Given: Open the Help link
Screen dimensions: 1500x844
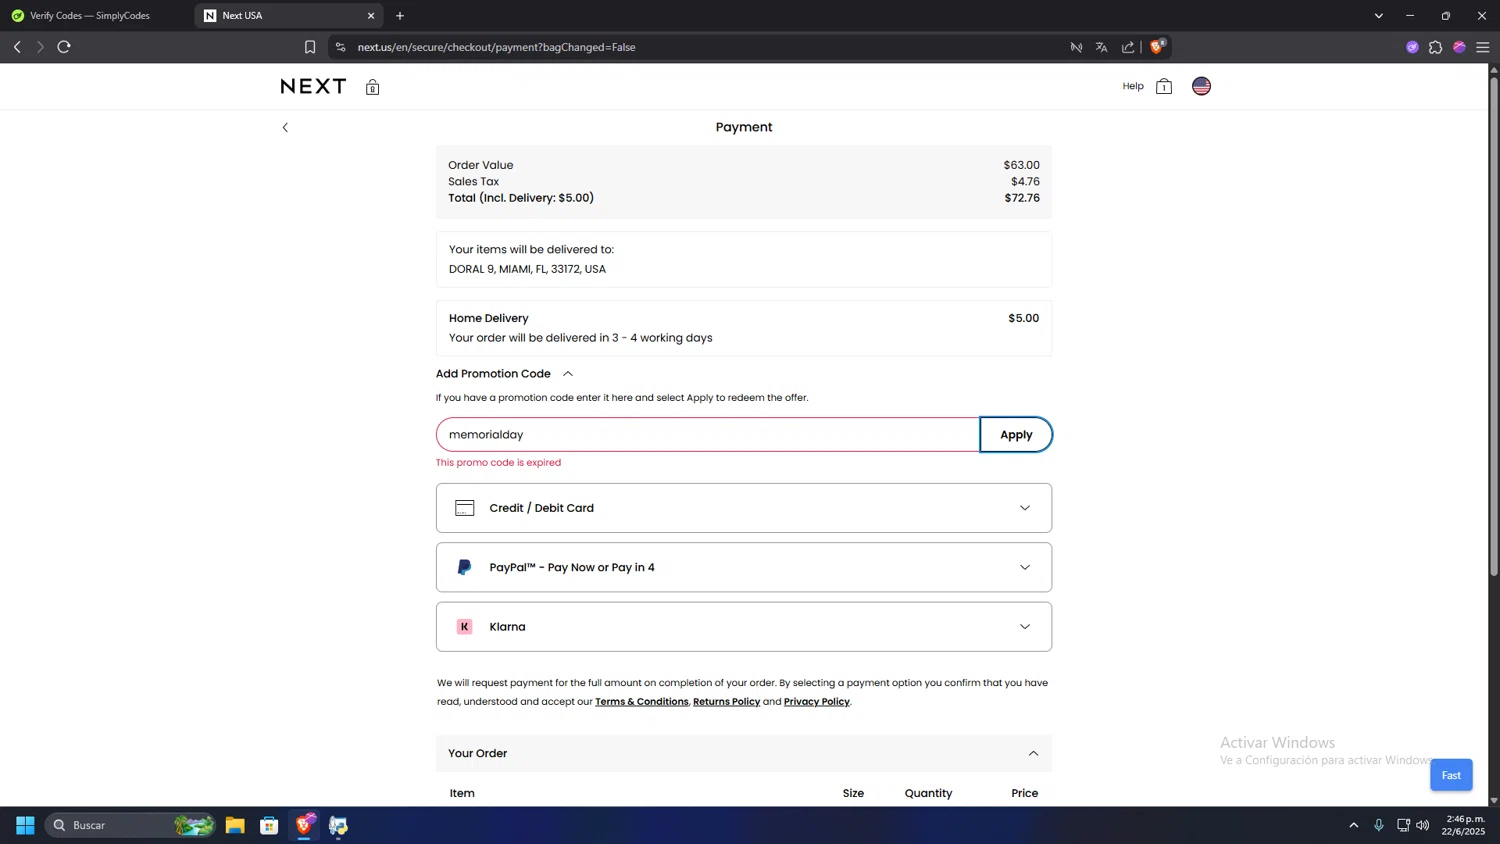Looking at the screenshot, I should click(1133, 86).
